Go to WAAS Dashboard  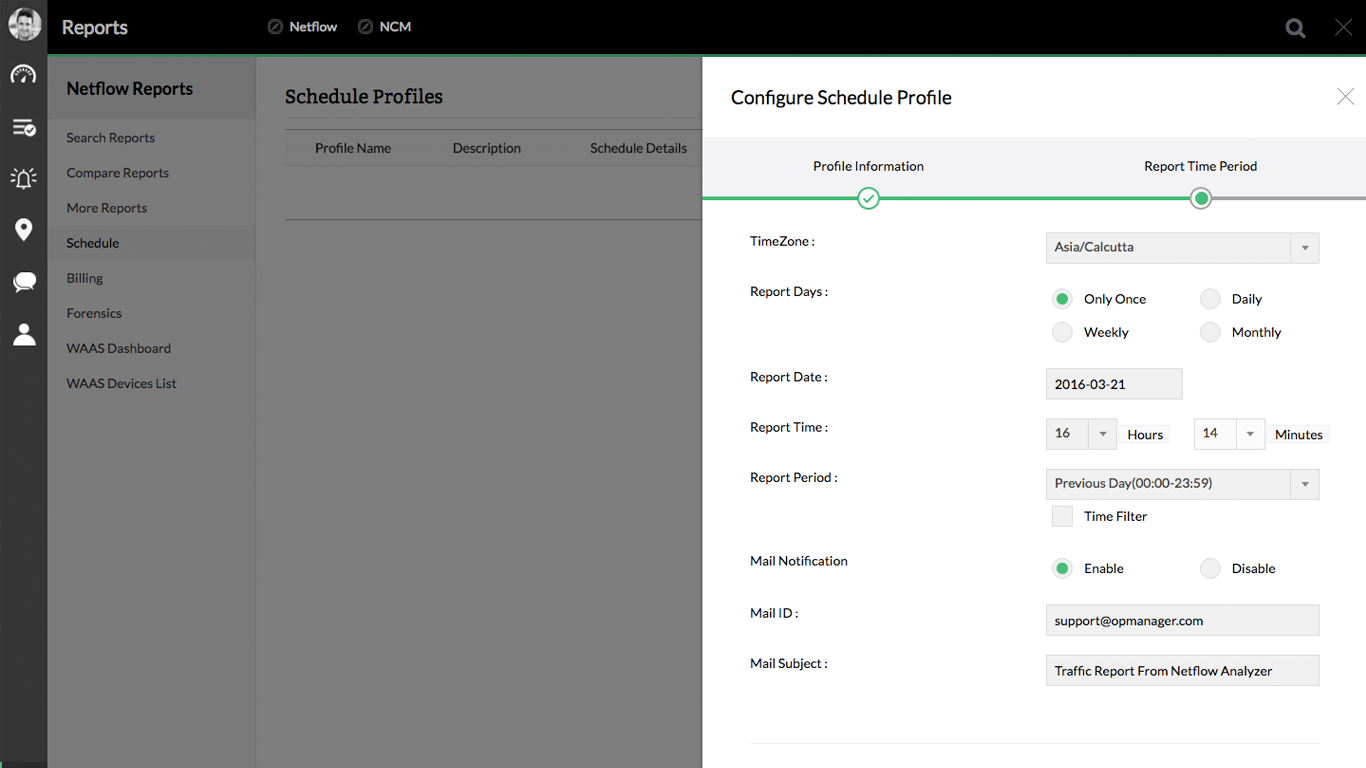coord(118,347)
